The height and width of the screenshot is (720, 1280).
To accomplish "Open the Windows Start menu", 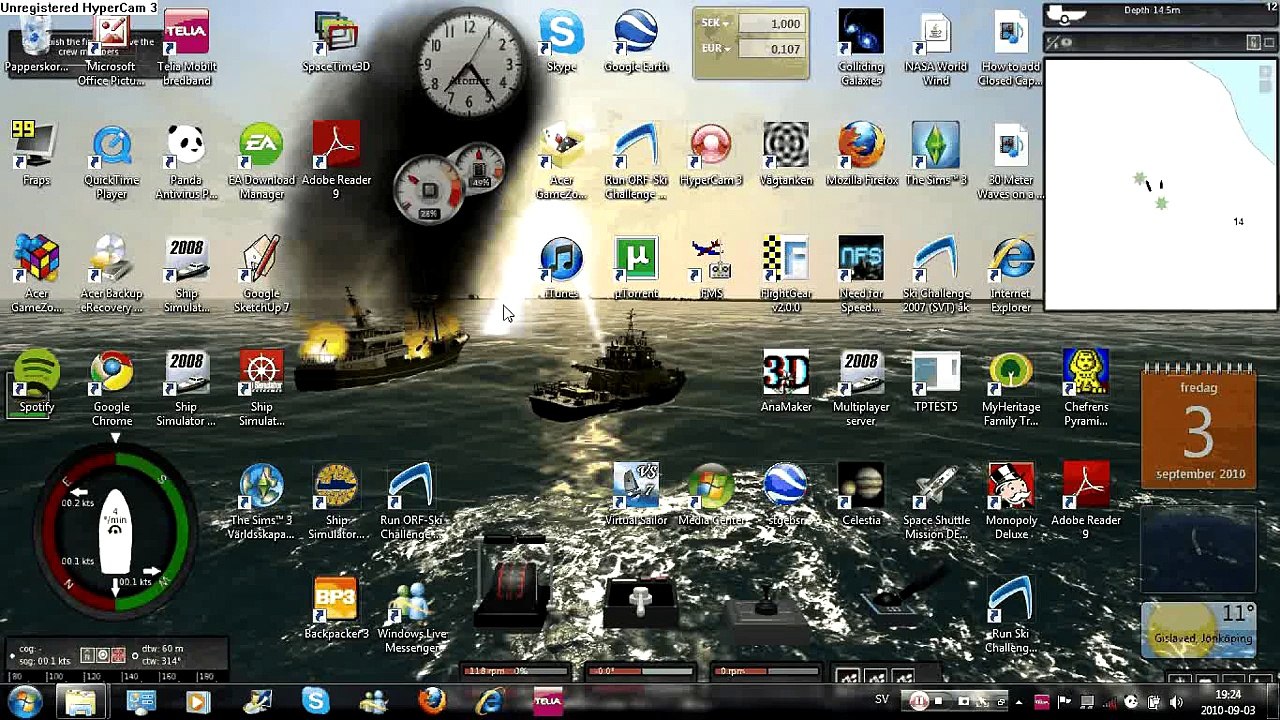I will [x=24, y=701].
